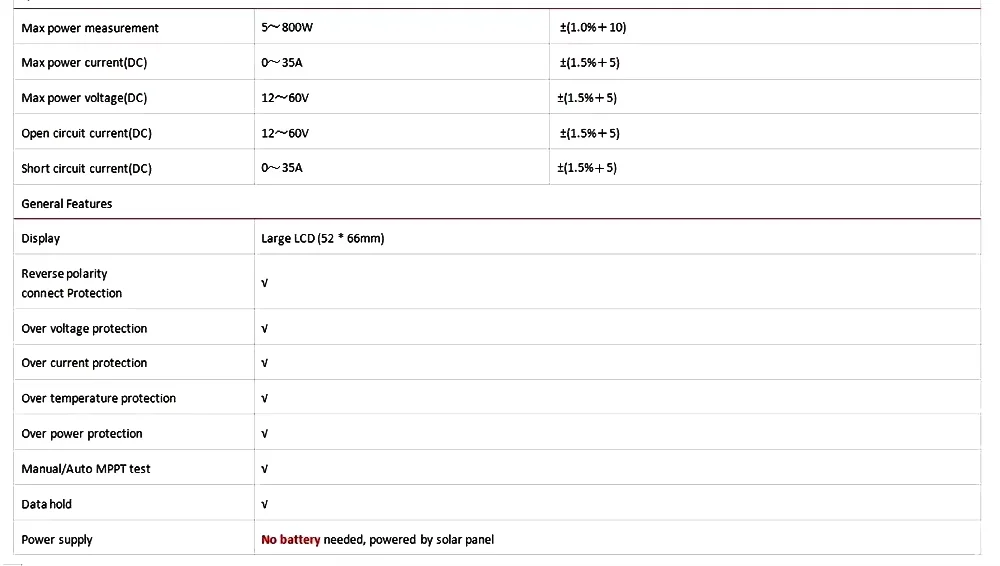The width and height of the screenshot is (1000, 566).
Task: Click the checkmark for Reverse polarity protection
Action: [x=265, y=283]
